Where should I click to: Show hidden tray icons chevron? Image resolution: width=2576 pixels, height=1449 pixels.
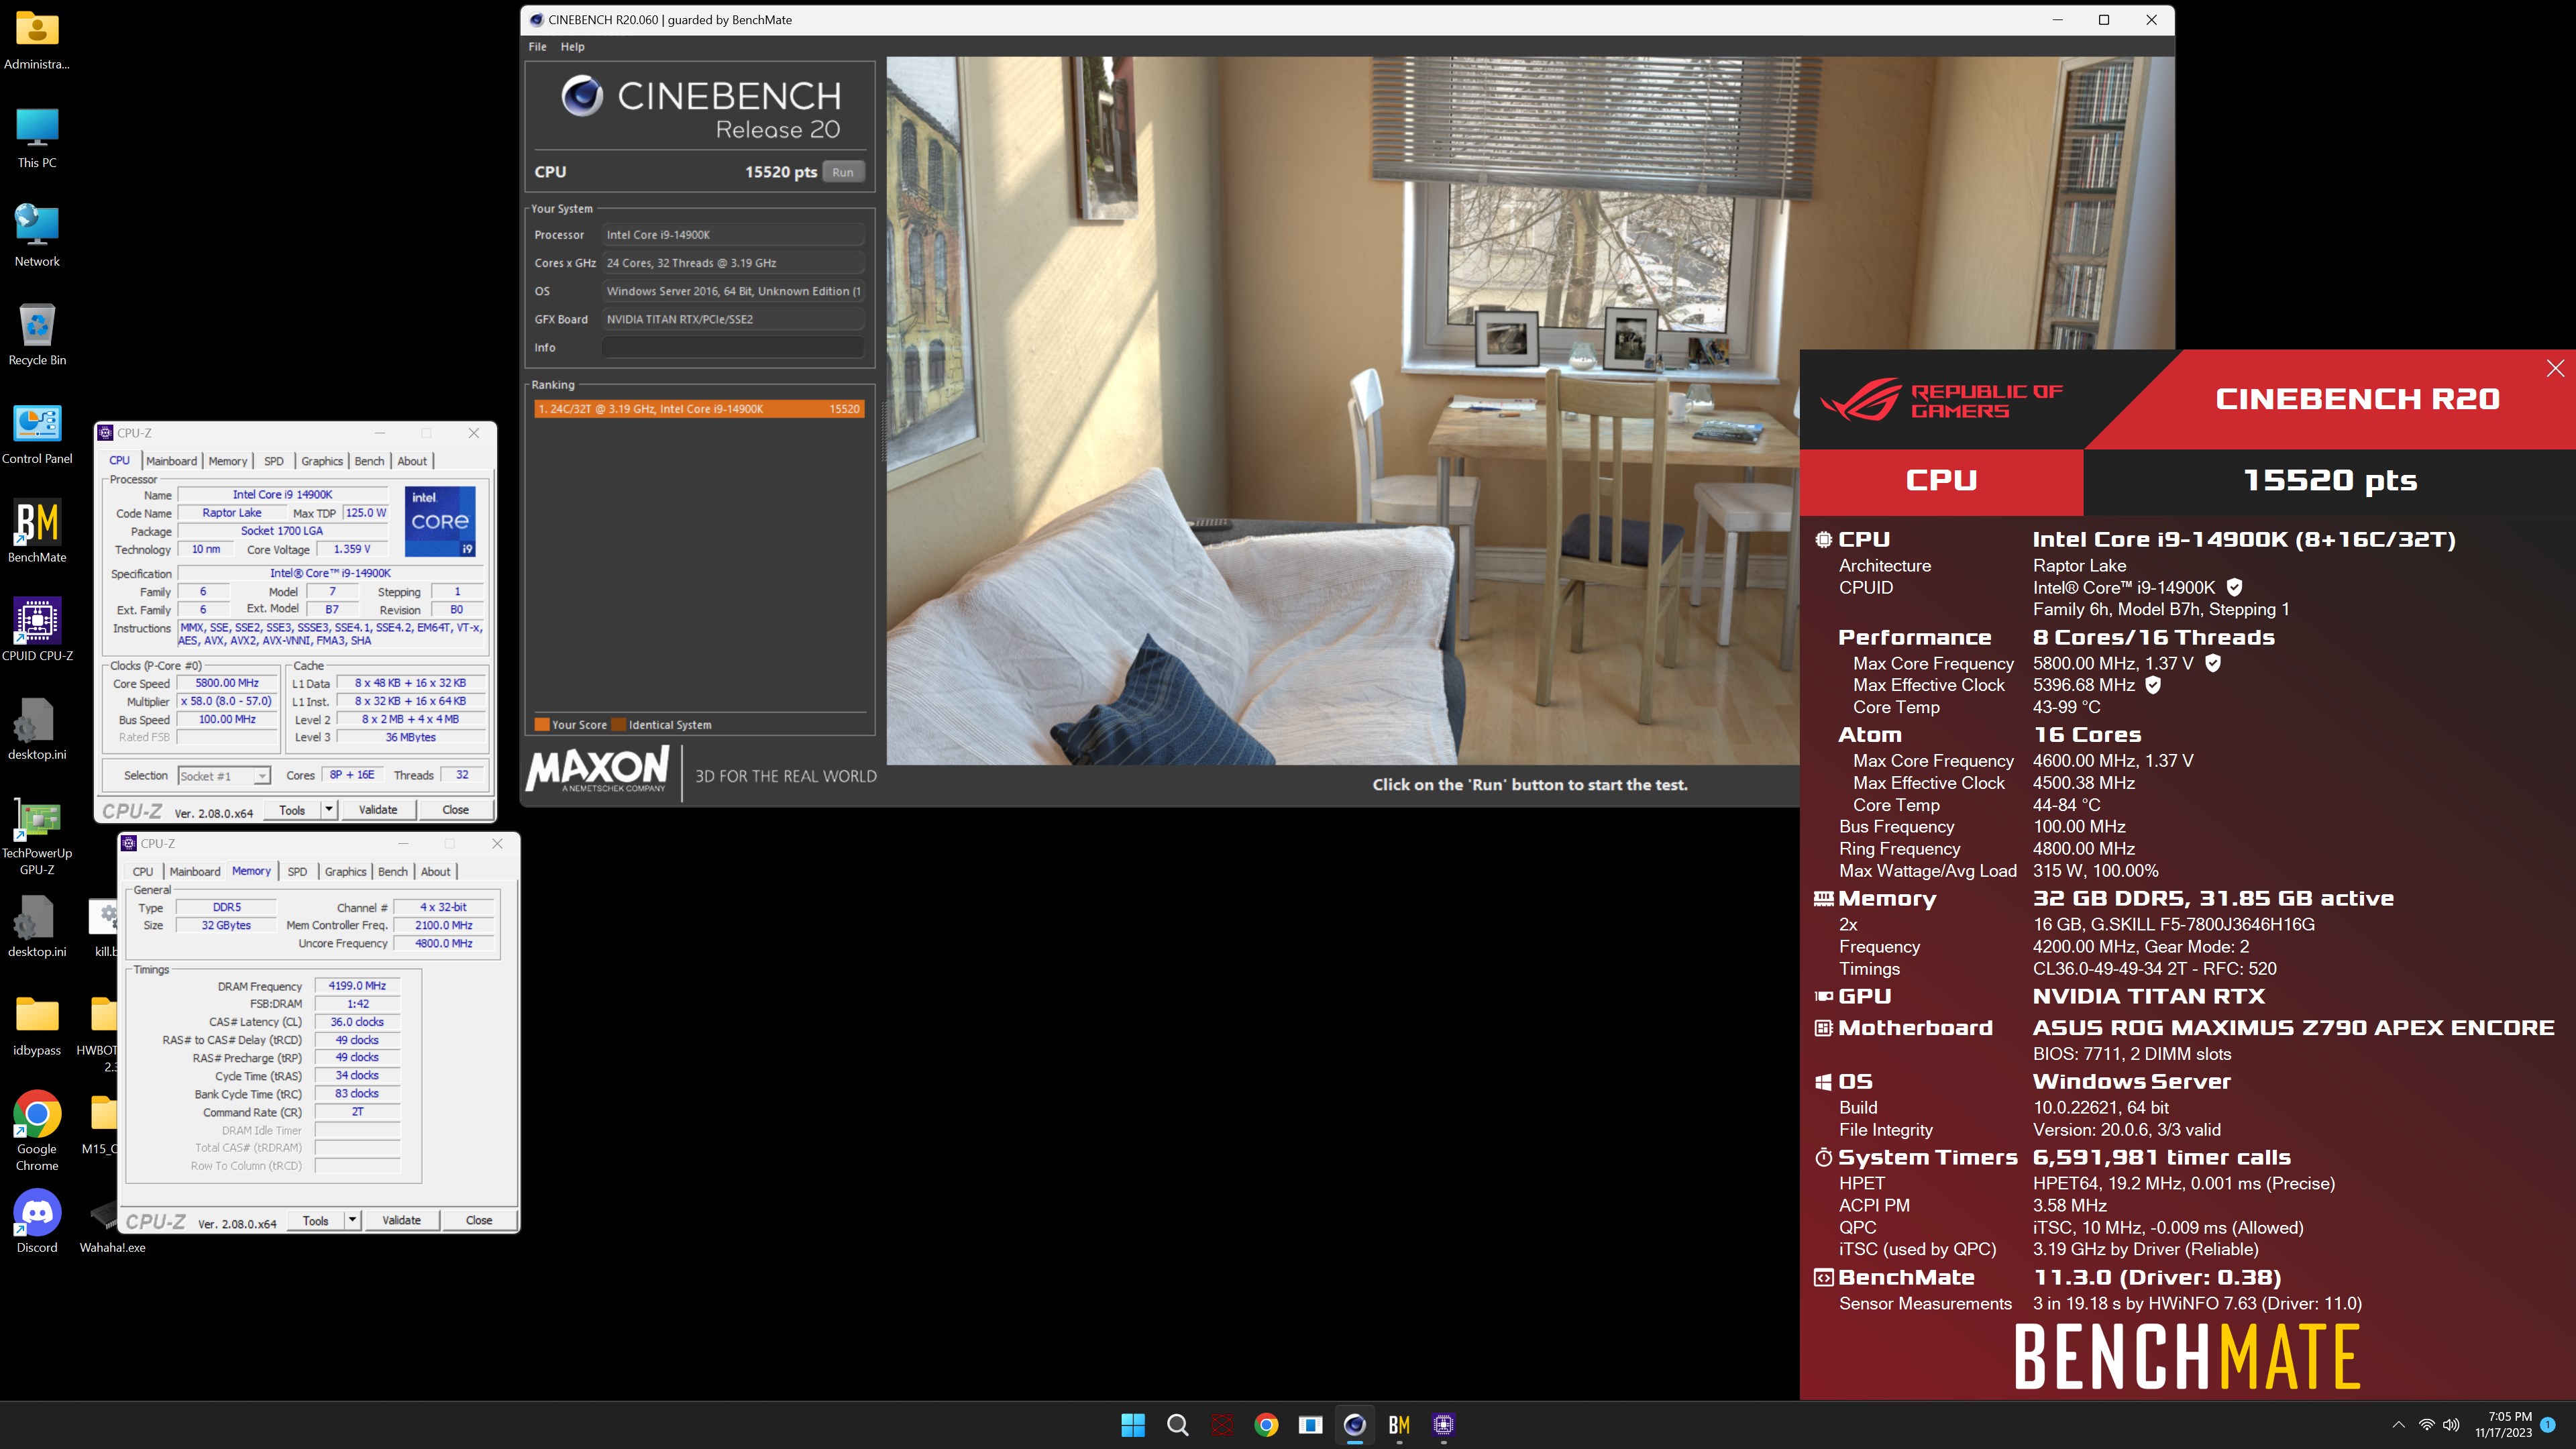click(x=2398, y=1425)
